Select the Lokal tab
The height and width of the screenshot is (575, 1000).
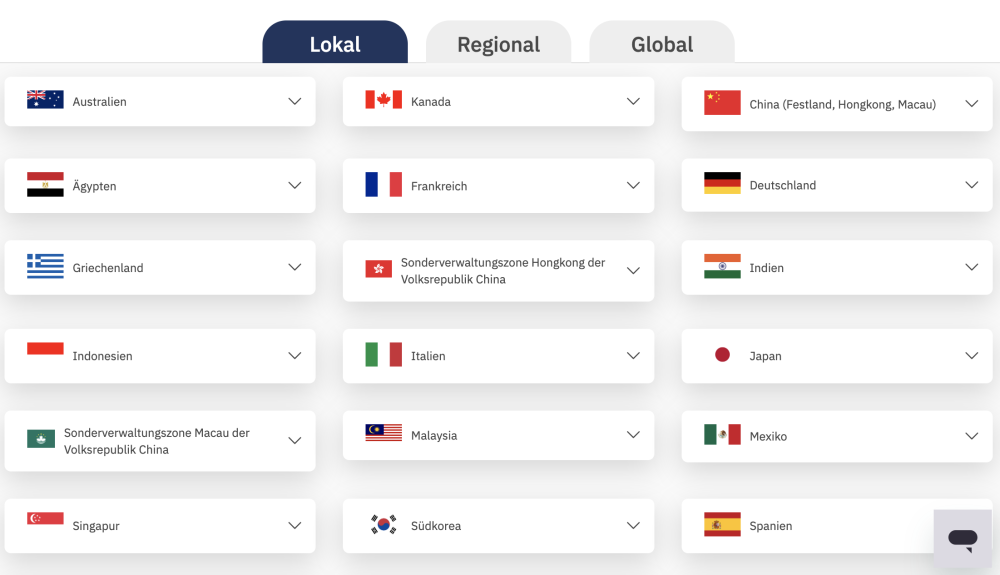[x=335, y=42]
